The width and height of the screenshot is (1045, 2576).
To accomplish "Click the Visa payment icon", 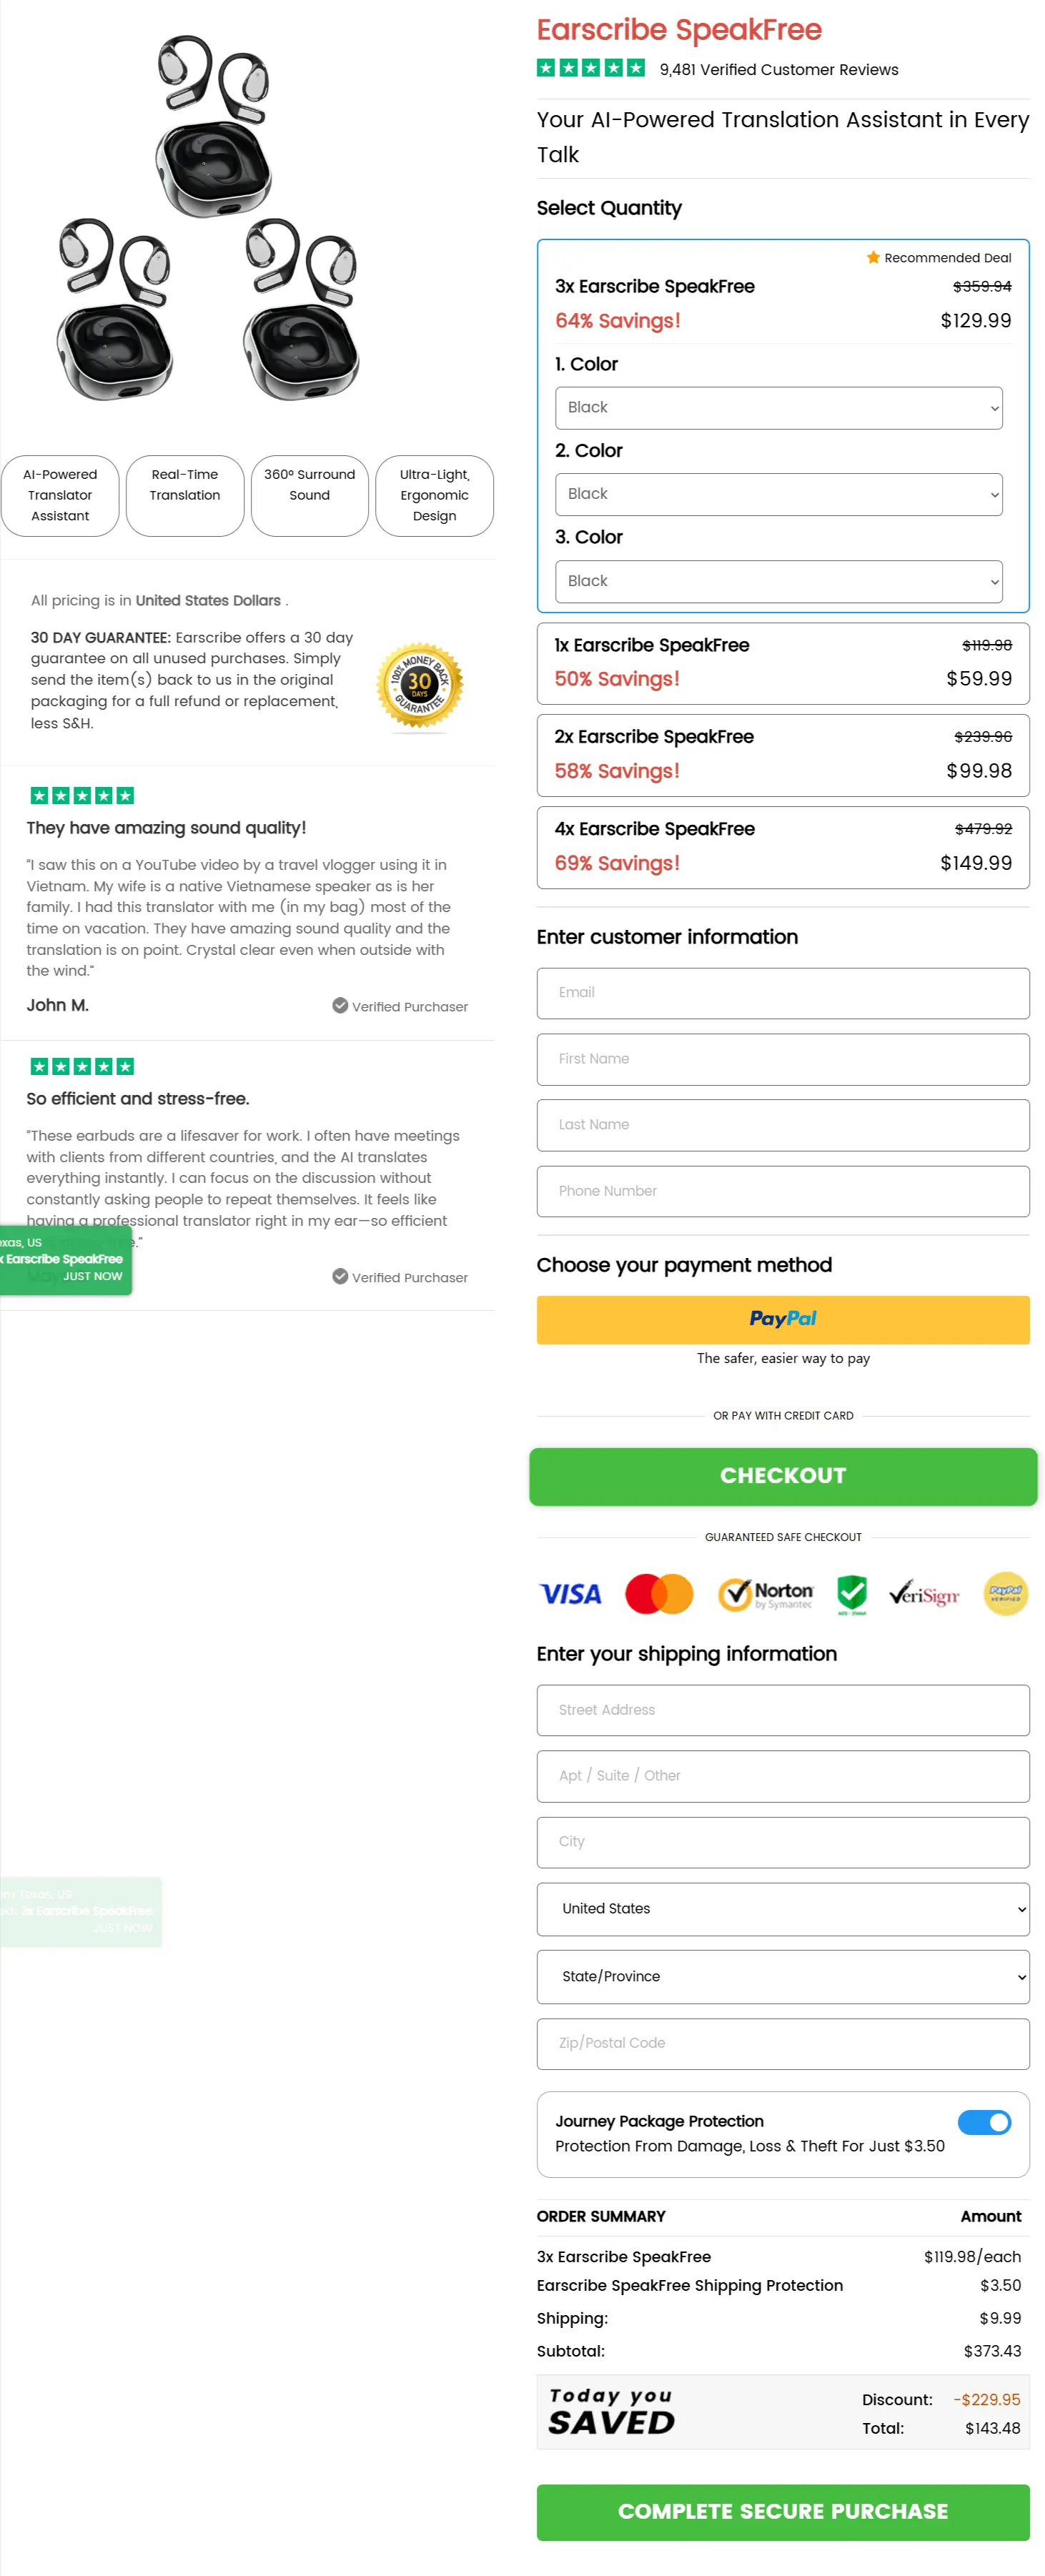I will click(570, 1594).
